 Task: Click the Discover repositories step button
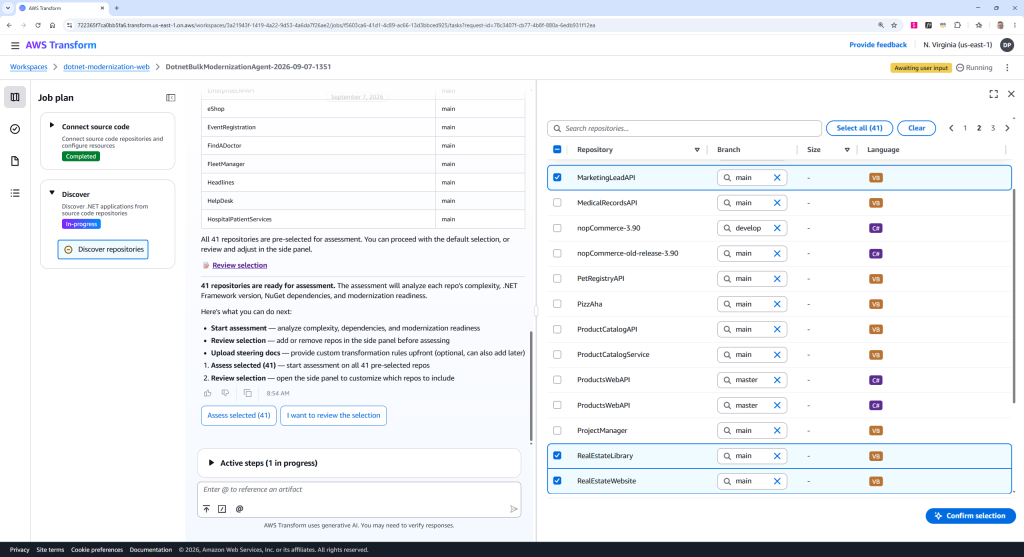[103, 249]
